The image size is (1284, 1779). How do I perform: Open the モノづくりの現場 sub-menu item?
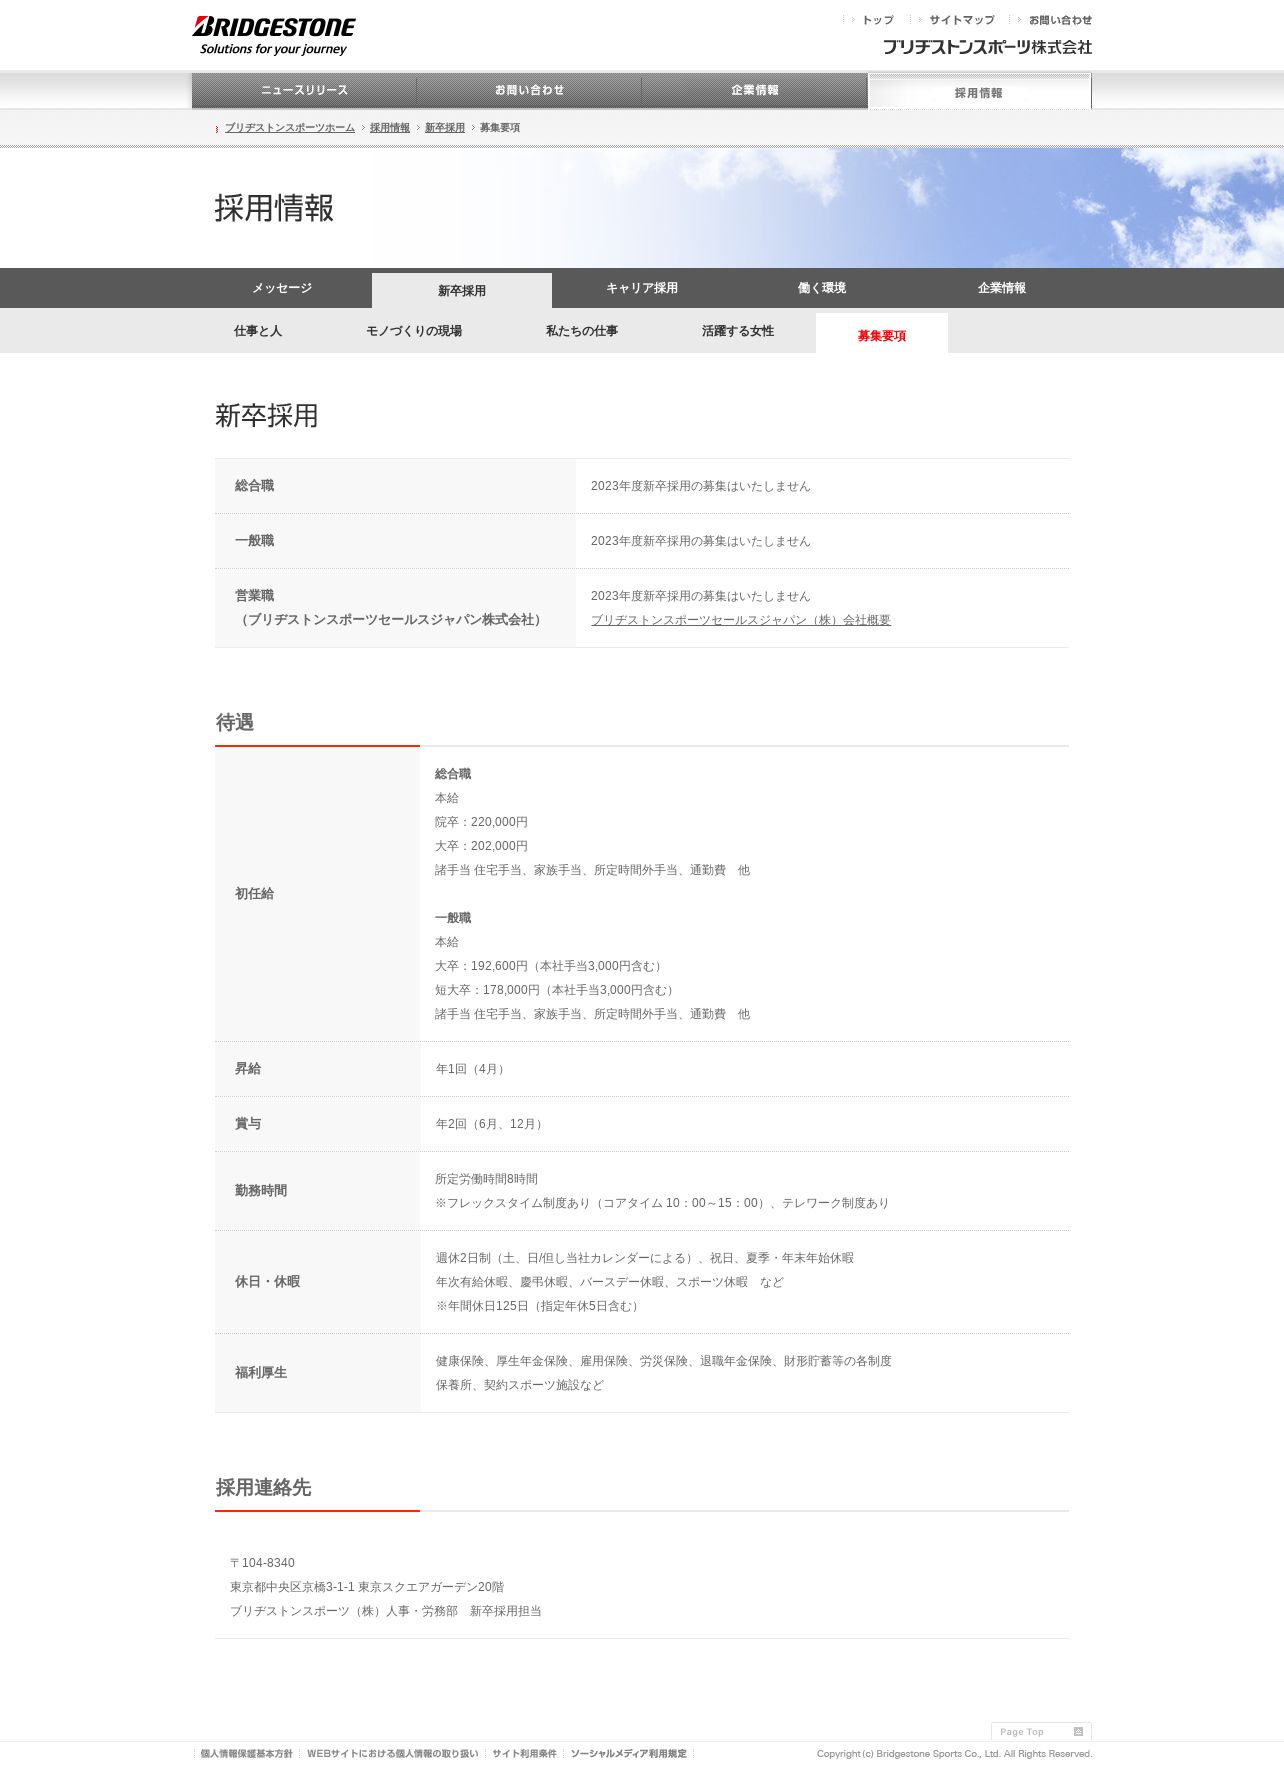click(x=414, y=331)
